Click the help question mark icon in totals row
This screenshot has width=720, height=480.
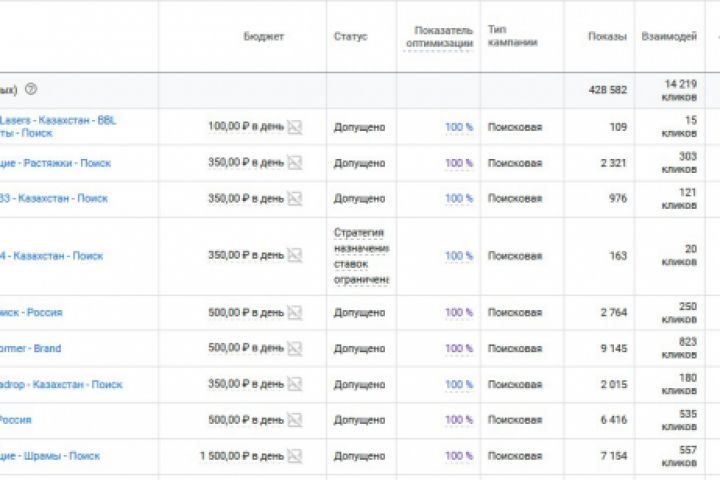[x=31, y=89]
